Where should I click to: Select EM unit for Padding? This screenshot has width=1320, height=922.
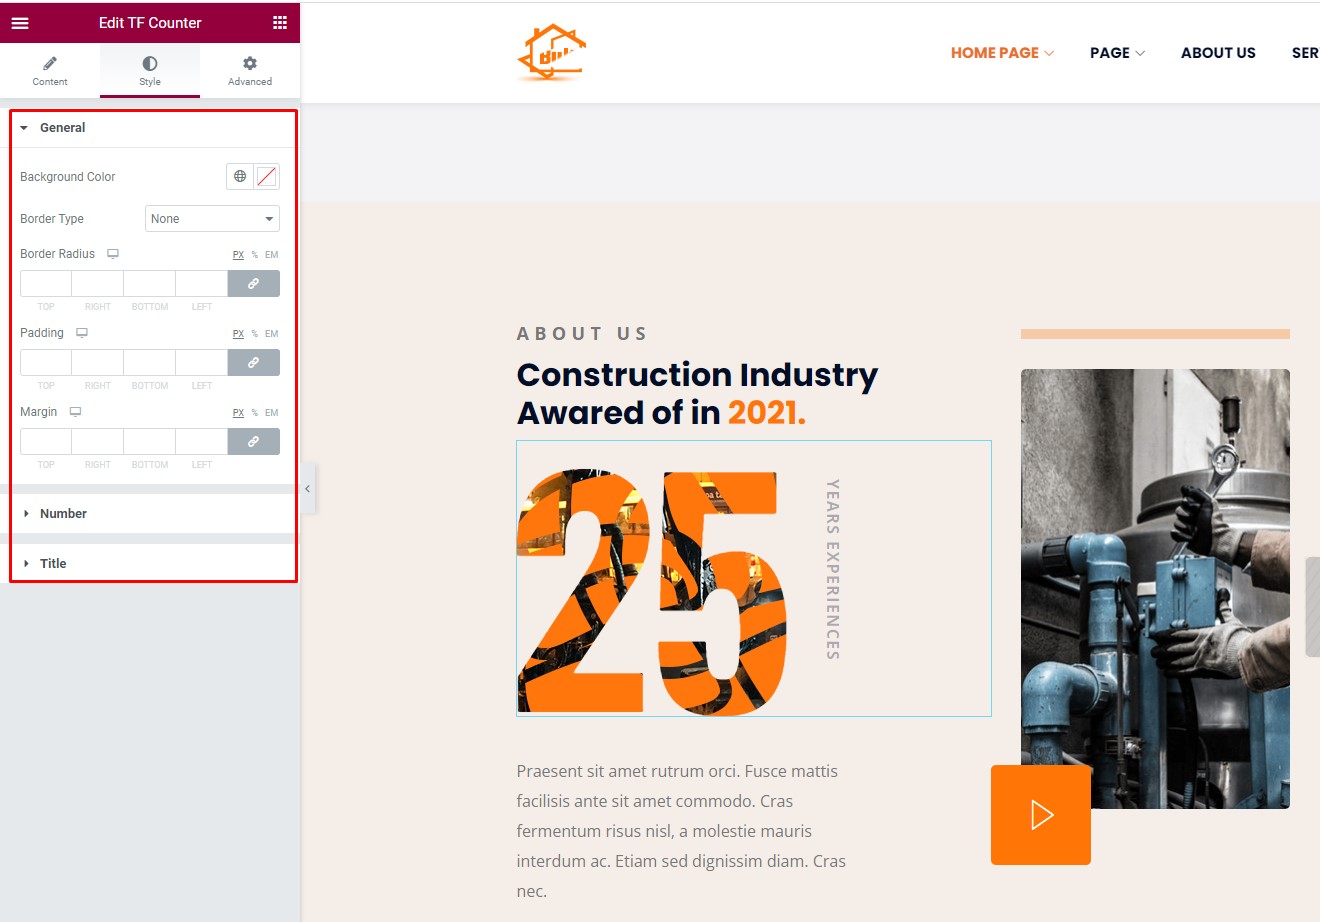271,334
